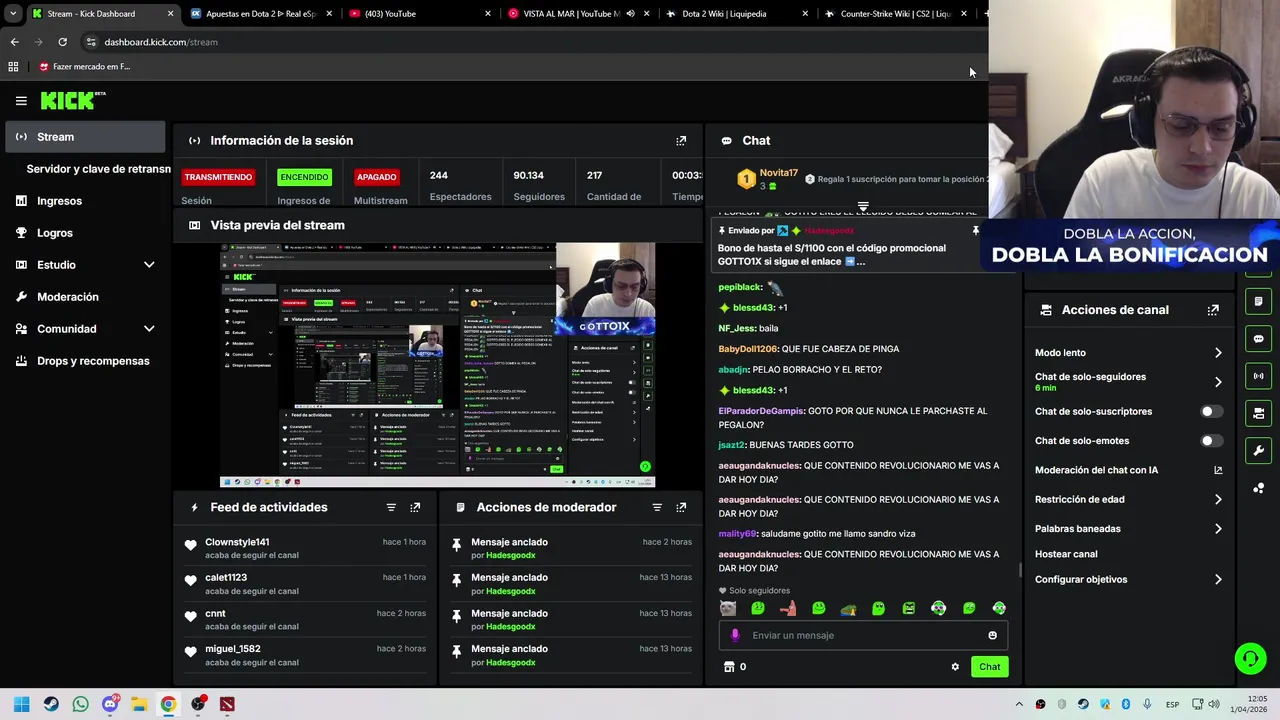Open the Kick hamburger menu
Image resolution: width=1280 pixels, height=720 pixels.
pos(21,100)
